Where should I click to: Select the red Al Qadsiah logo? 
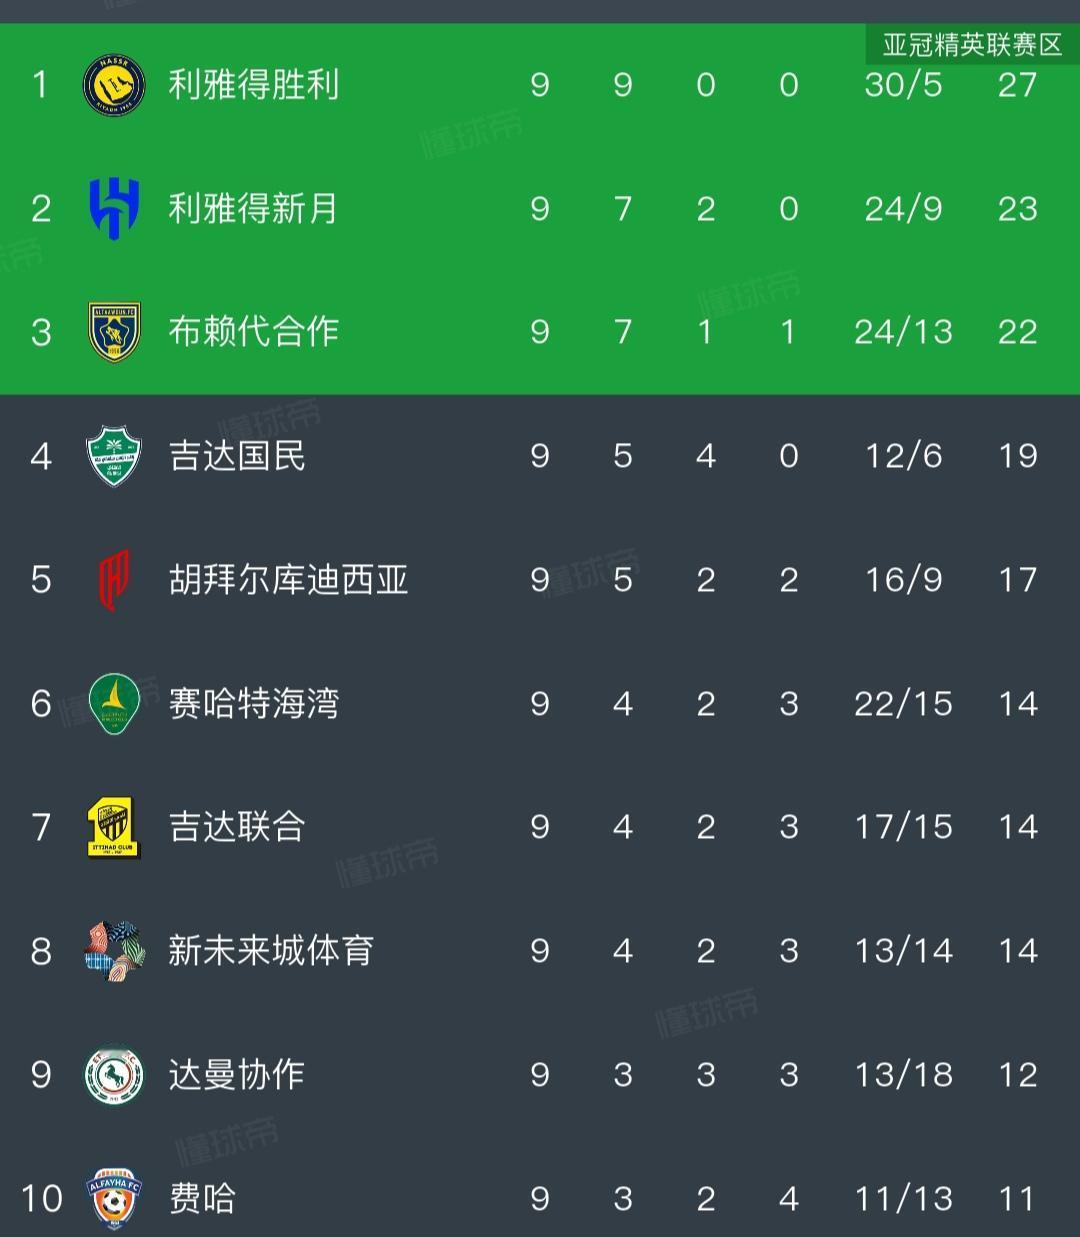point(114,580)
